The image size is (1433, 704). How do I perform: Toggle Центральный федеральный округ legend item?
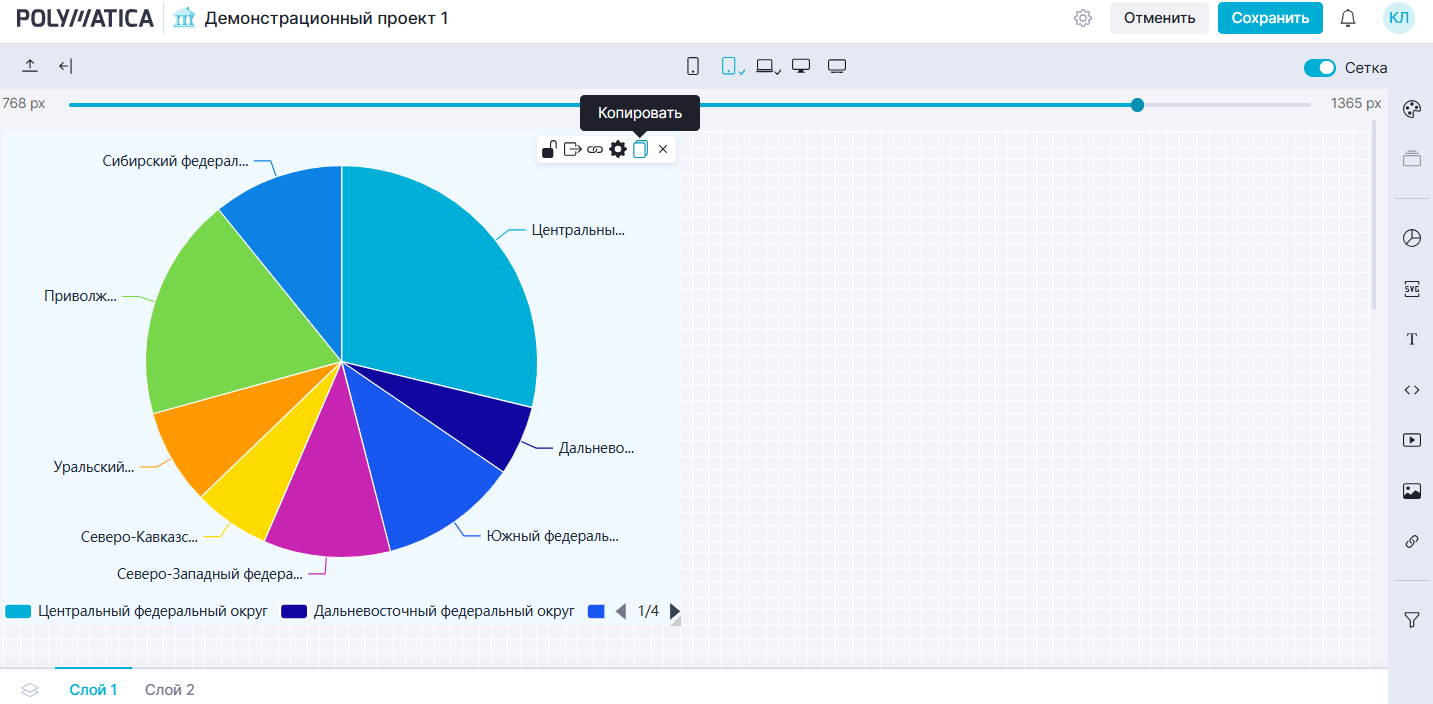(x=137, y=611)
